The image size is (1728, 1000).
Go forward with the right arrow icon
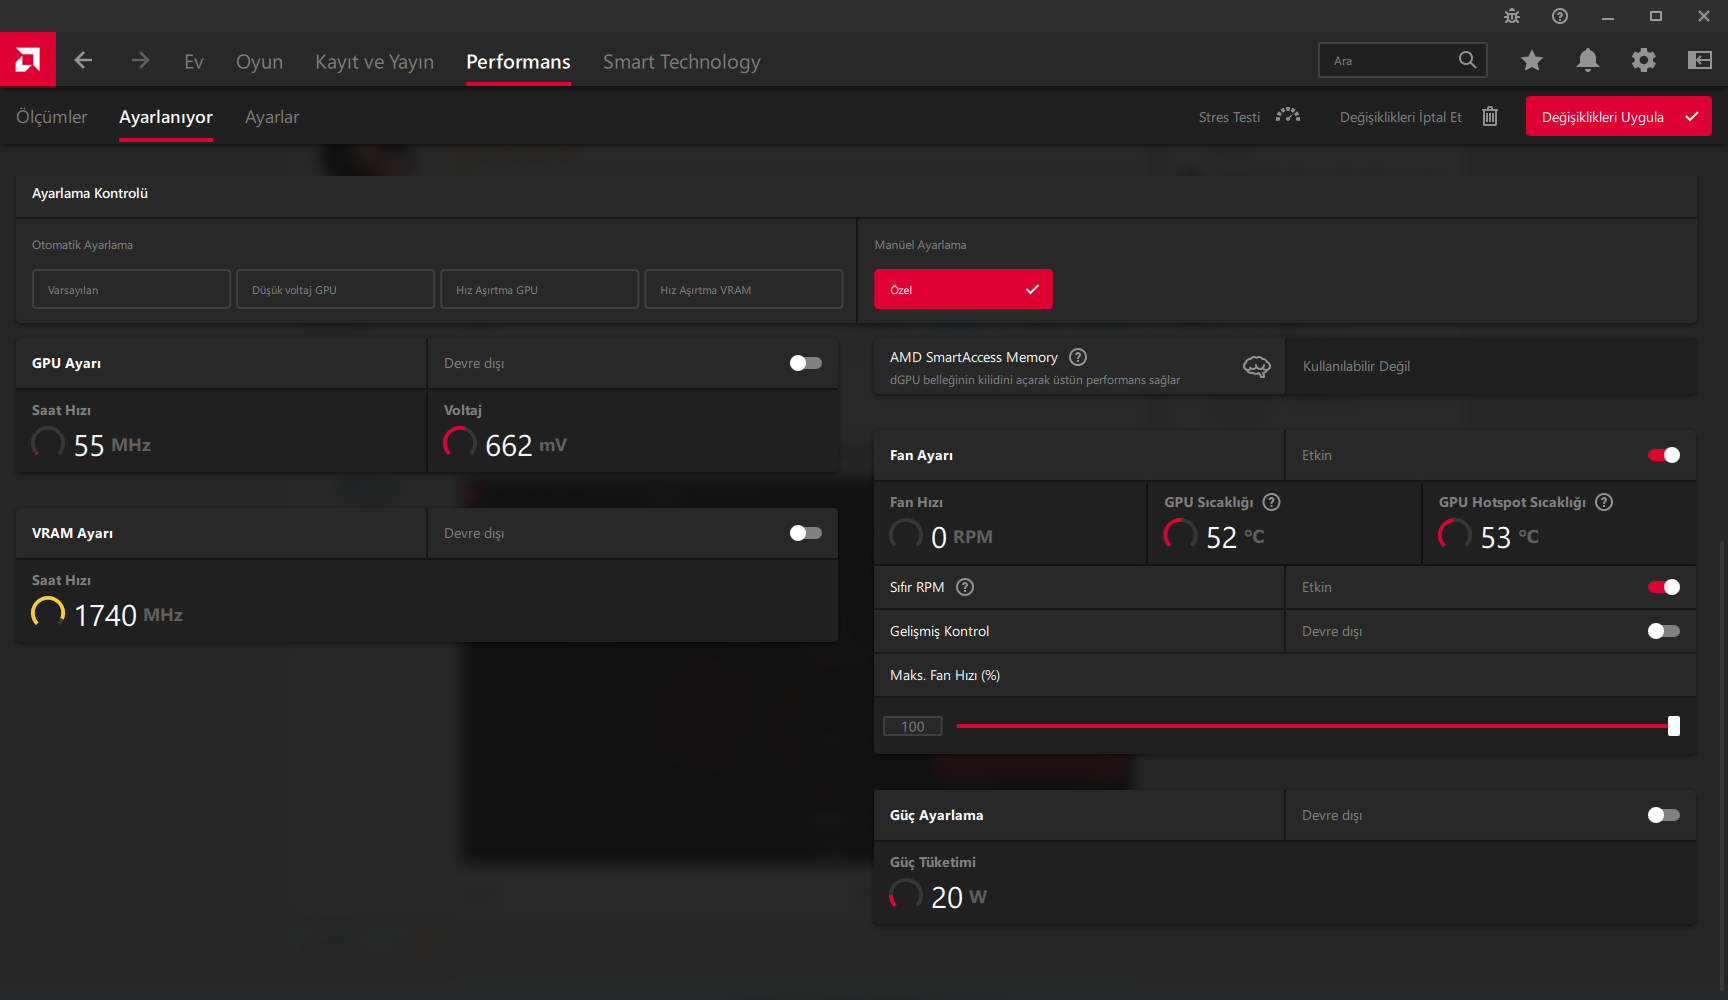(140, 60)
